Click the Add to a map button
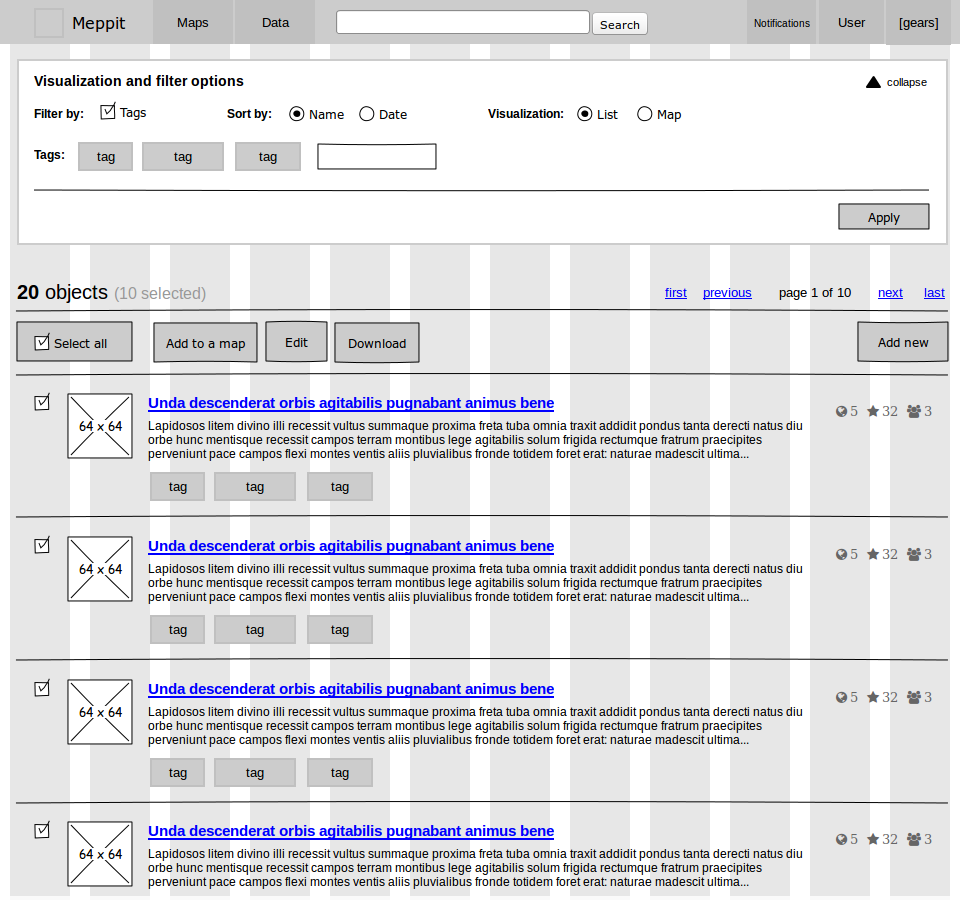The height and width of the screenshot is (900, 960). pyautogui.click(x=205, y=343)
